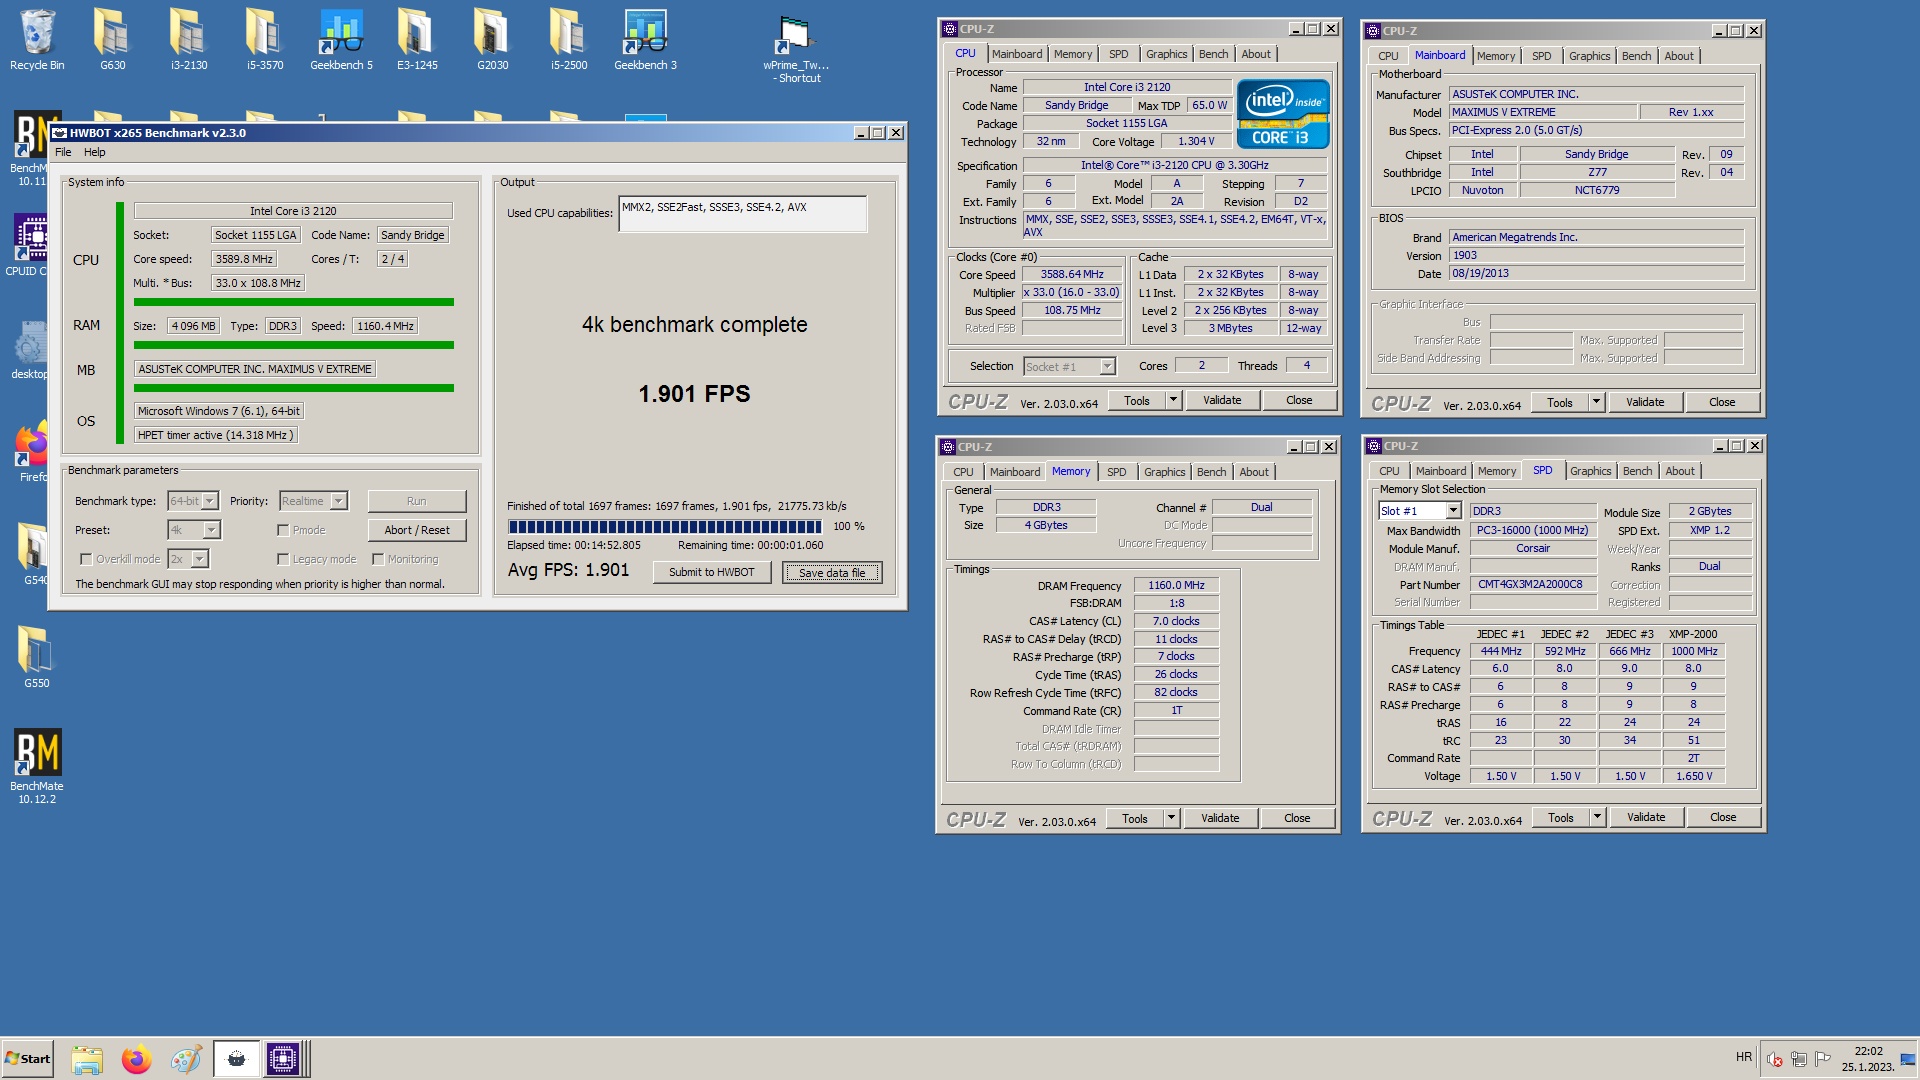Open the volume tray icon
The width and height of the screenshot is (1920, 1080).
point(1775,1059)
